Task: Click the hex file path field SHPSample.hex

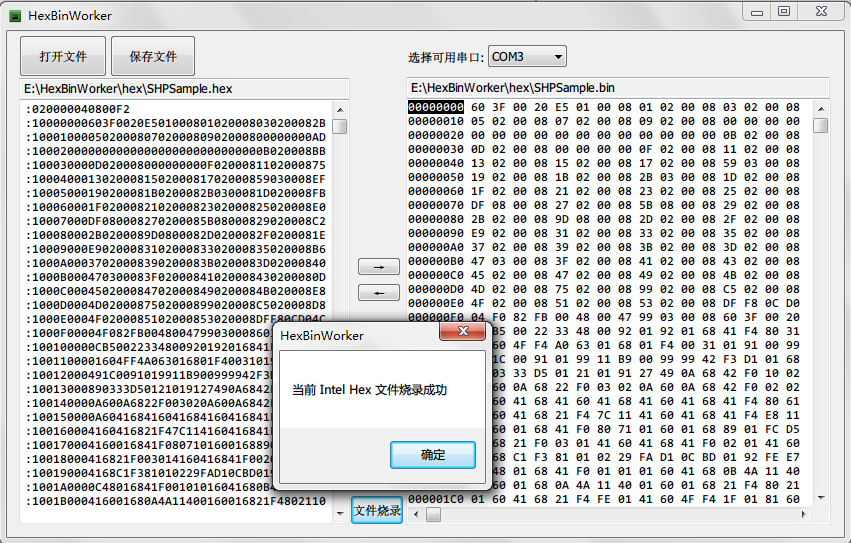Action: point(185,89)
